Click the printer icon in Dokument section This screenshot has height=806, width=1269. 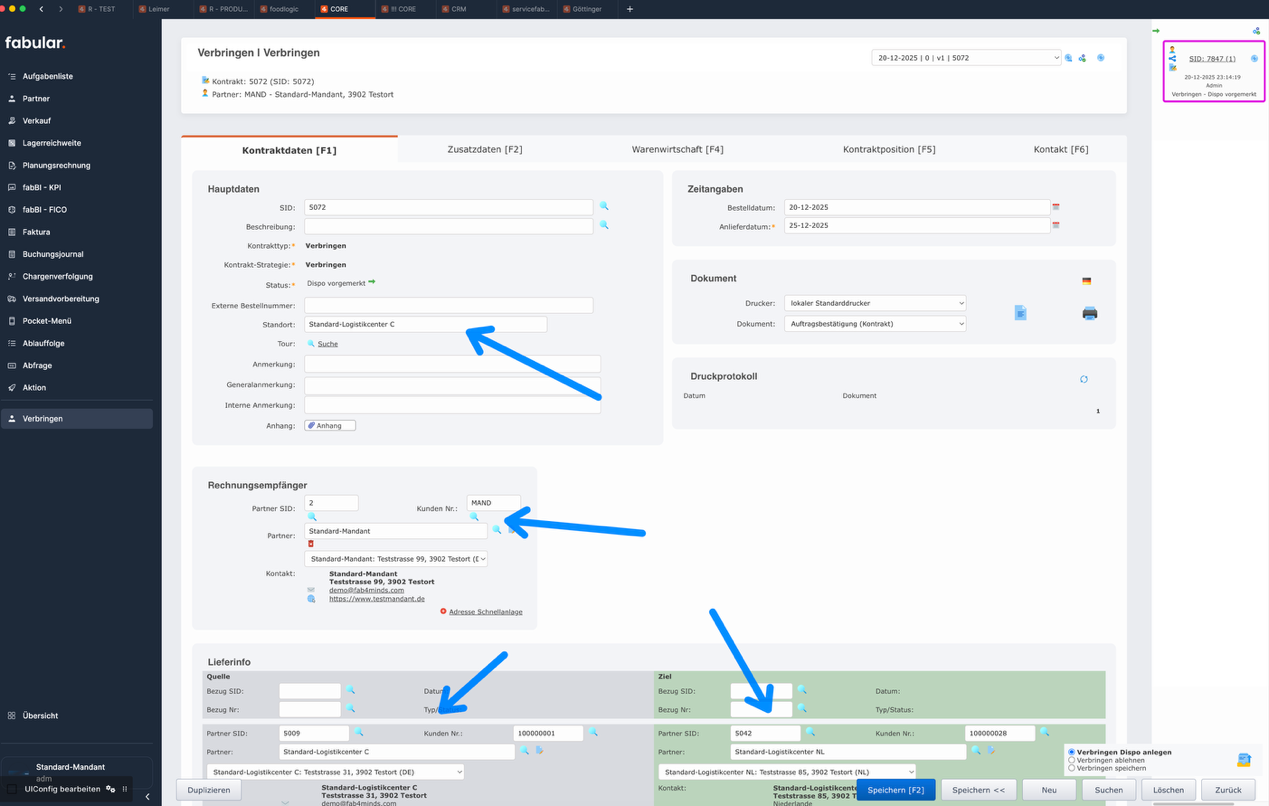click(1089, 313)
